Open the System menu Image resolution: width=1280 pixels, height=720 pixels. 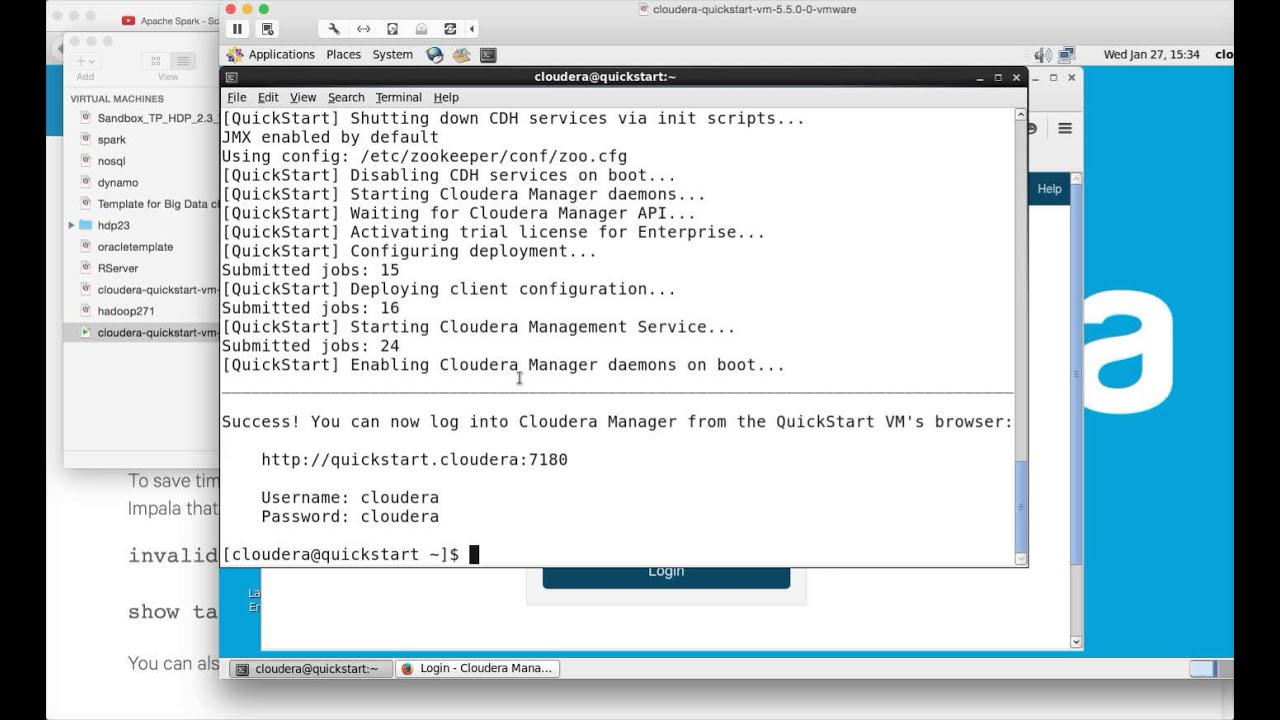(392, 55)
